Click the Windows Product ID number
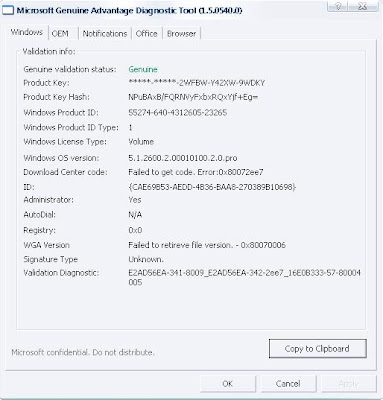 (178, 113)
